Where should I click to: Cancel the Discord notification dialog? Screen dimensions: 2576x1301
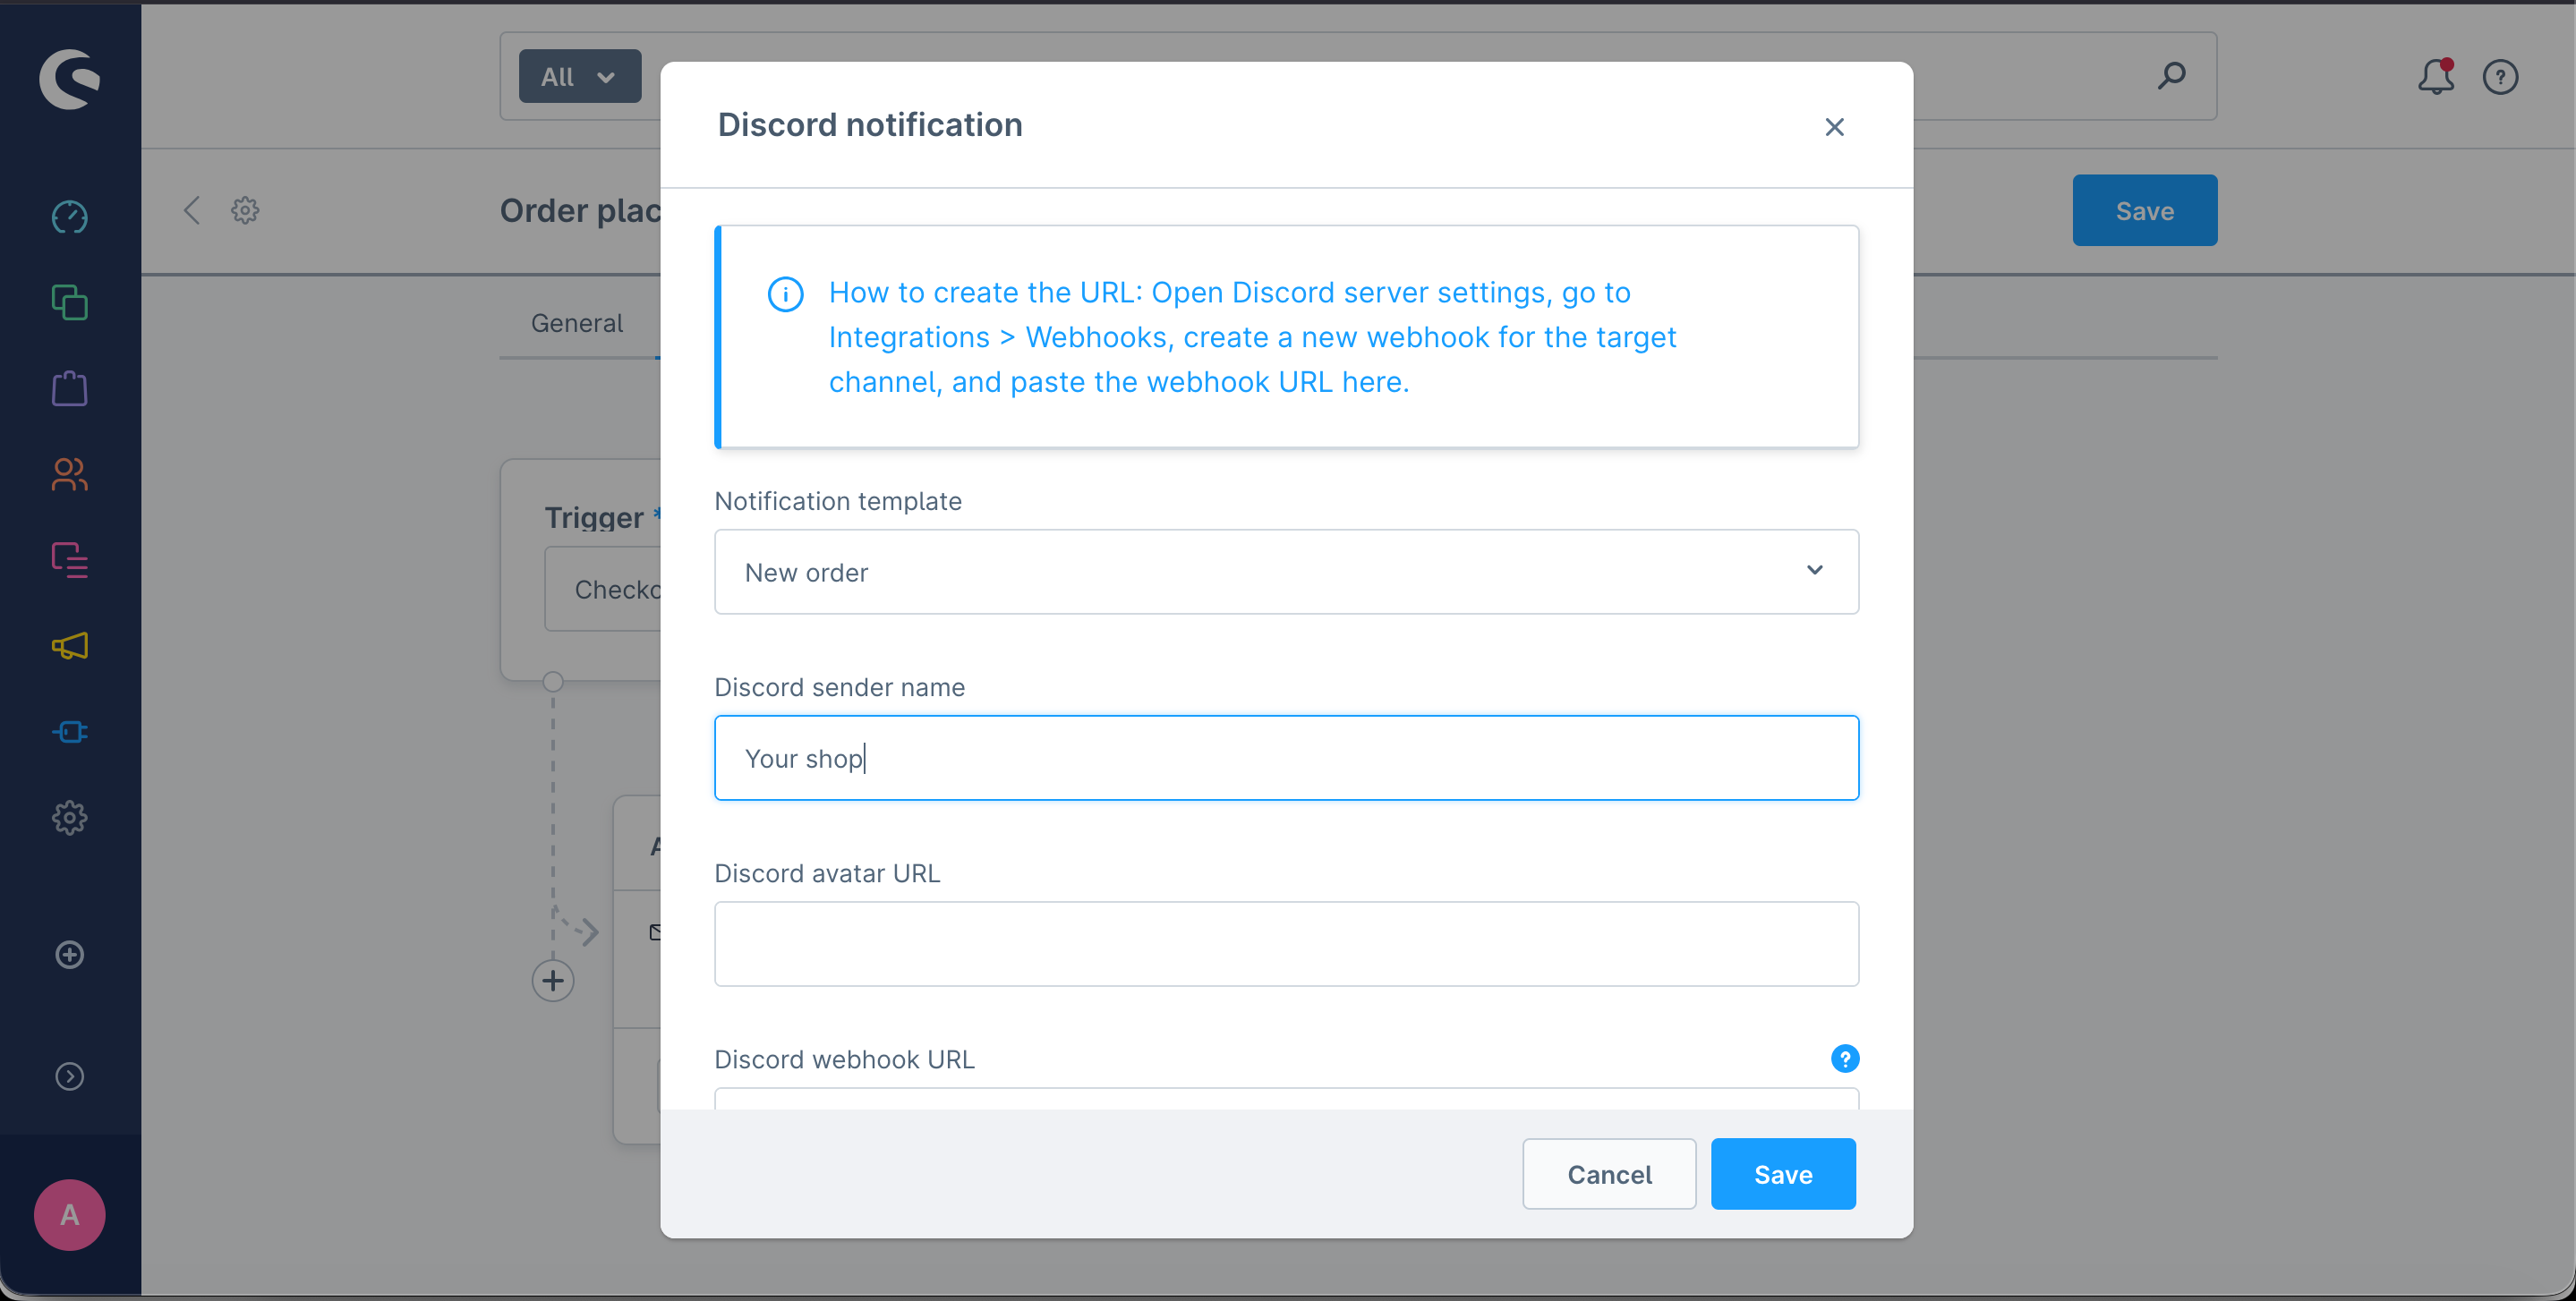click(x=1608, y=1174)
